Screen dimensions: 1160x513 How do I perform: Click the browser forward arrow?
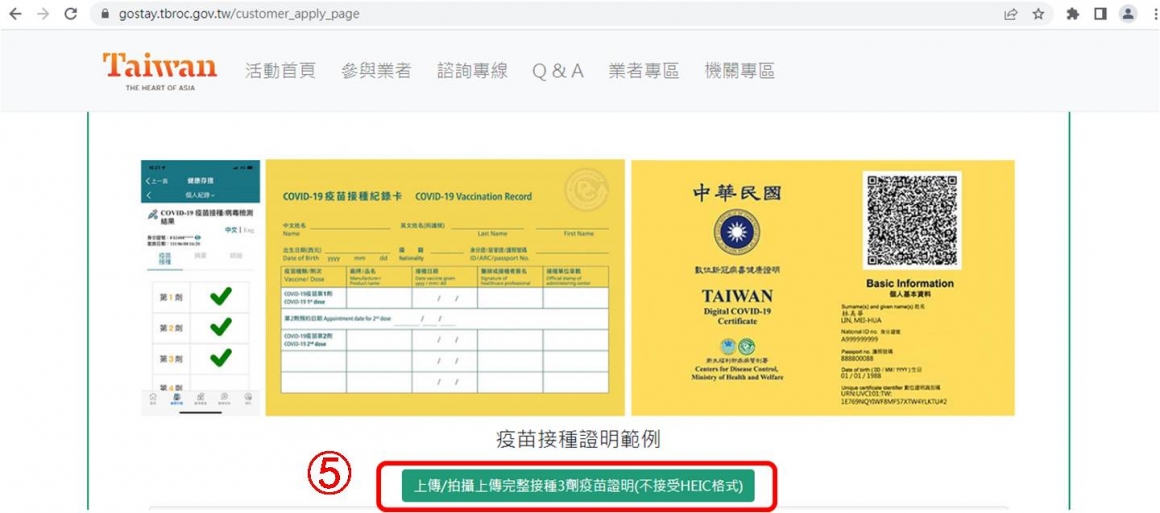coord(44,14)
